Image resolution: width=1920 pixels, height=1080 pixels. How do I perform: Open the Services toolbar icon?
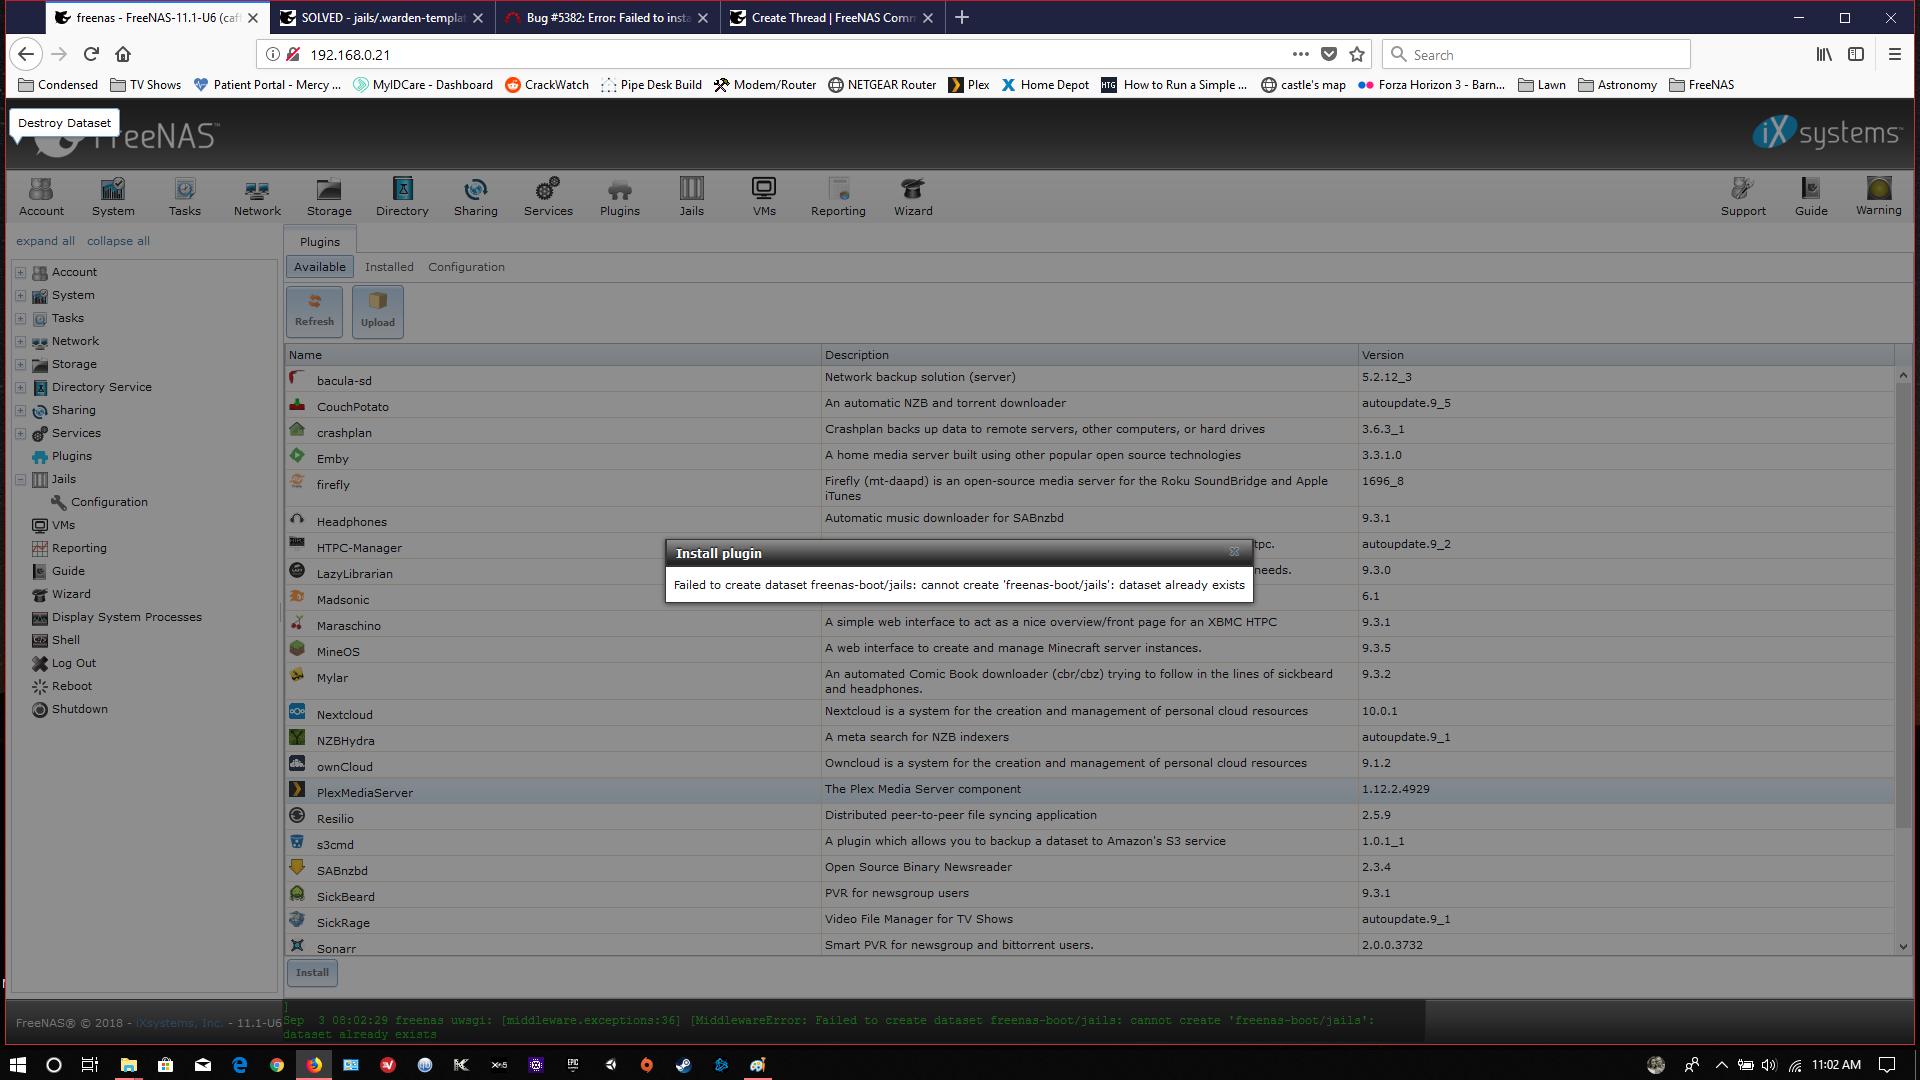pyautogui.click(x=548, y=196)
